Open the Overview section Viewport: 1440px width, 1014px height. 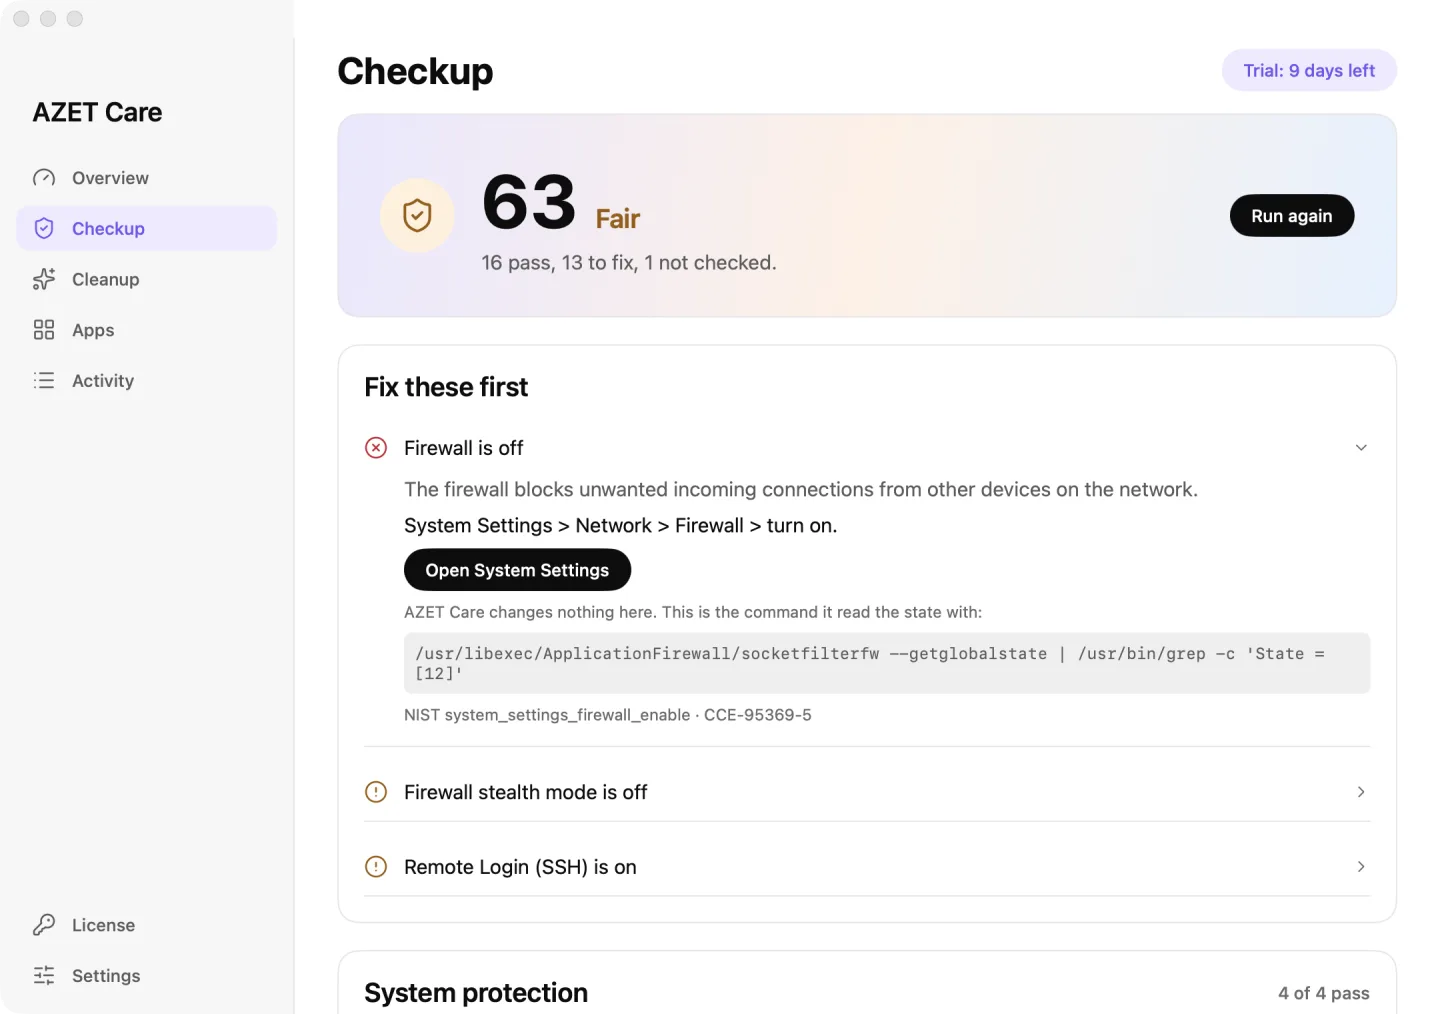[x=146, y=178]
